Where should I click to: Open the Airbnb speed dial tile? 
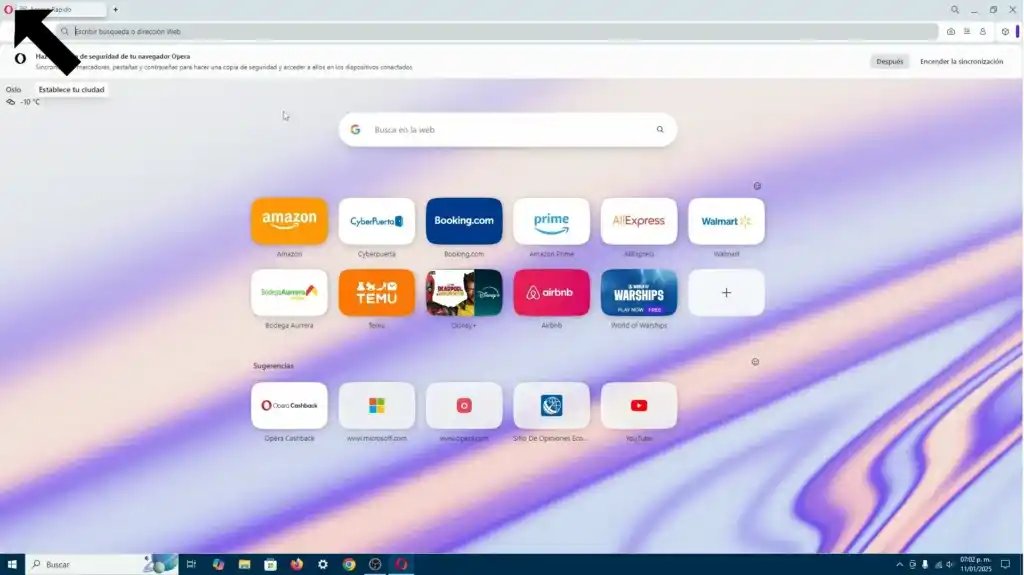[552, 293]
